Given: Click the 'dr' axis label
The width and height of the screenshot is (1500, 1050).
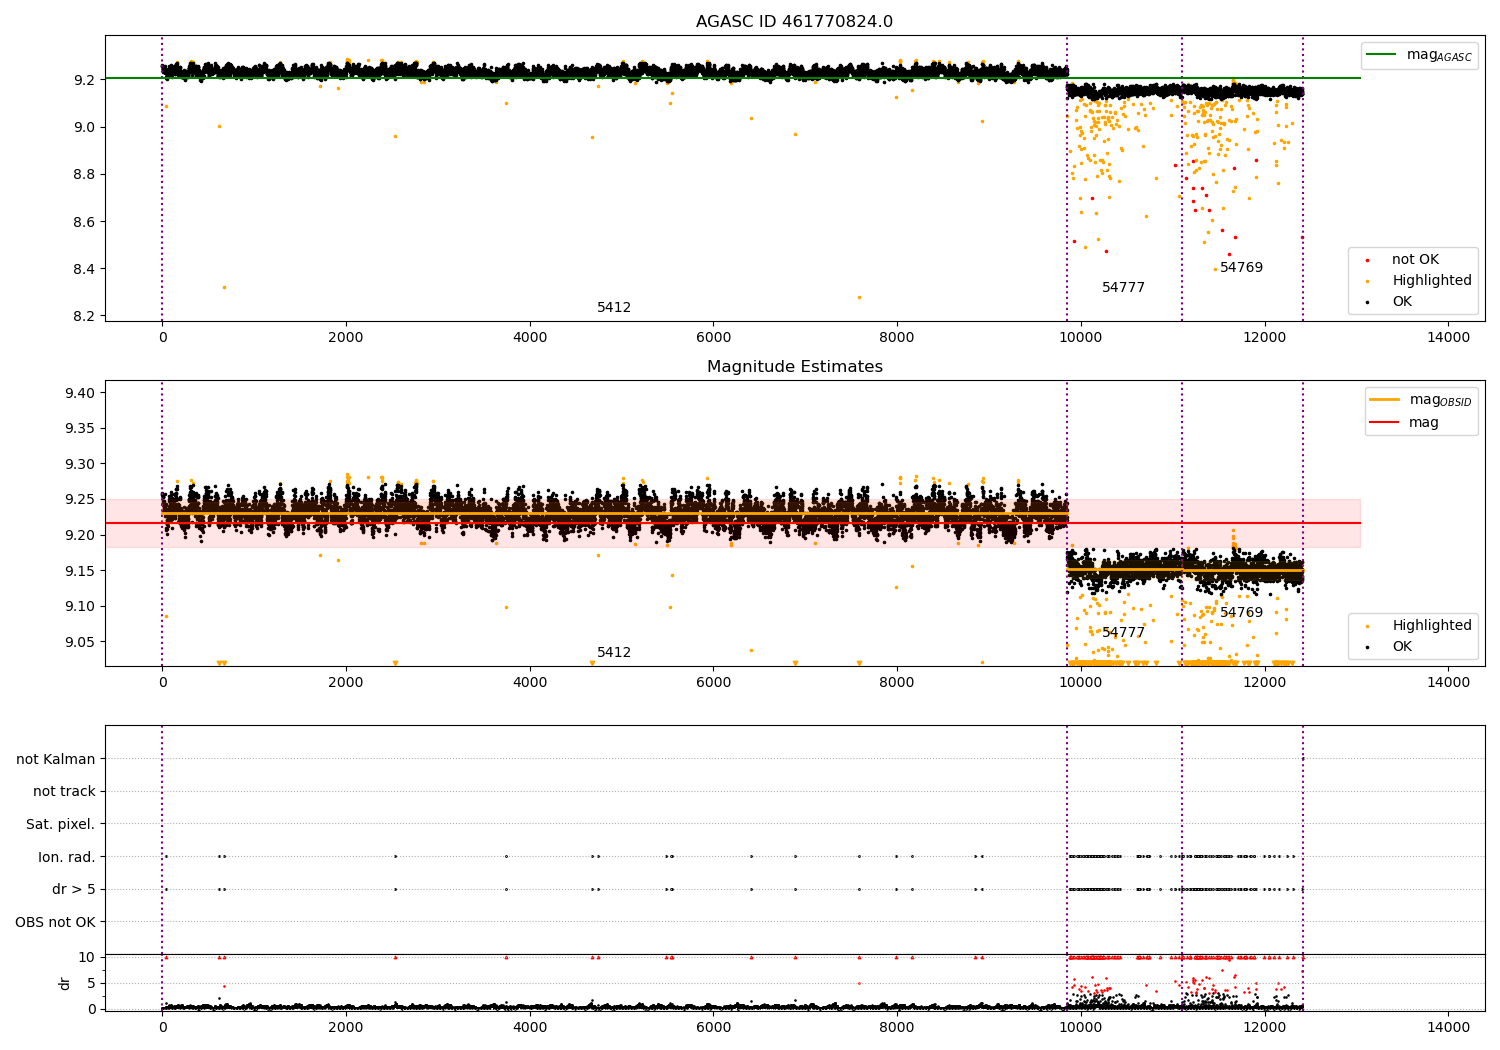Looking at the screenshot, I should pos(65,983).
